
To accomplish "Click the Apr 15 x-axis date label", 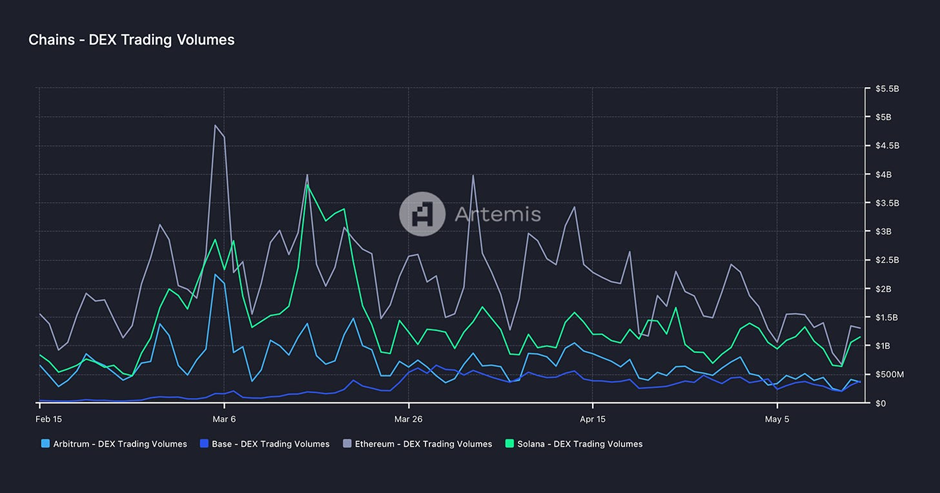I will click(593, 419).
